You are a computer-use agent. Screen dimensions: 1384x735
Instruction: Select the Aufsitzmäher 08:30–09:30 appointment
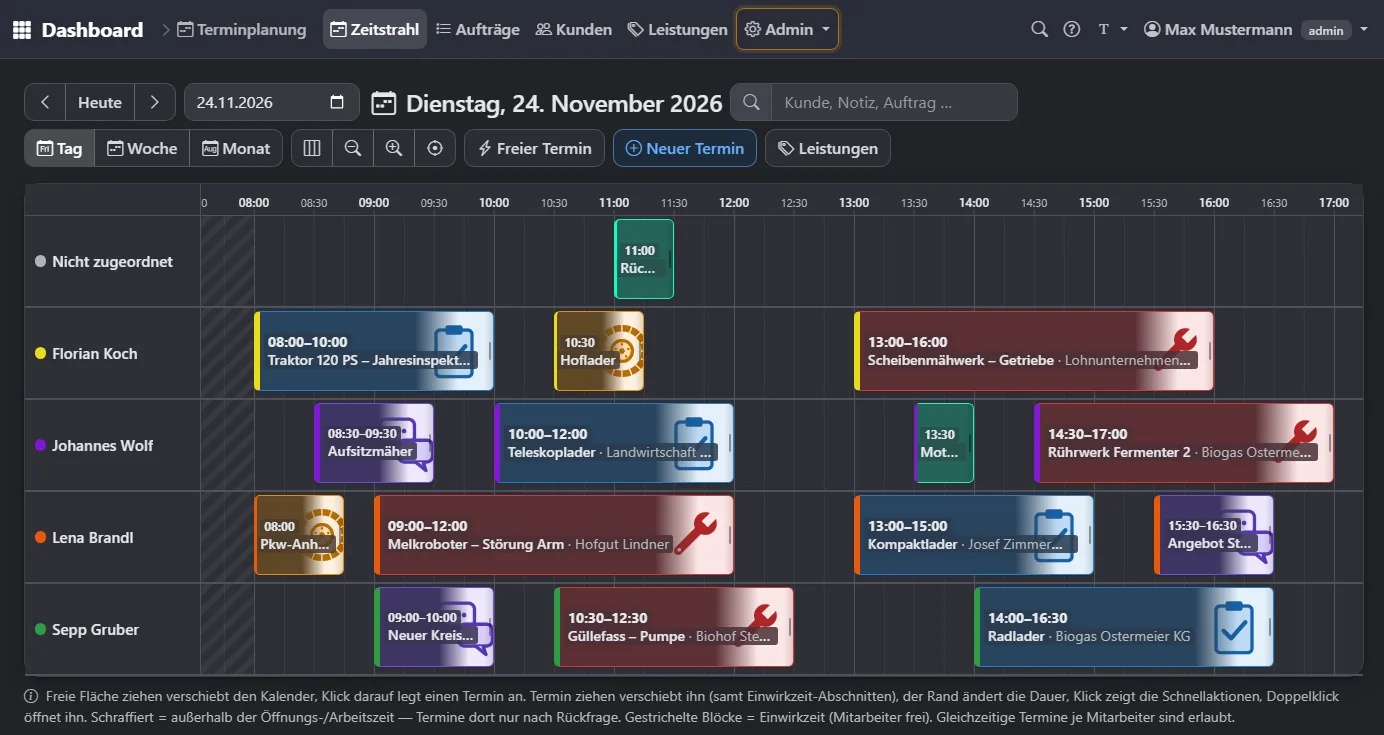[374, 443]
